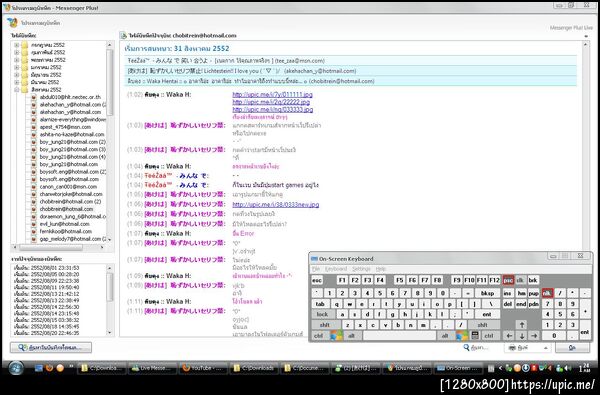This screenshot has height=395, width=600.
Task: Click the context menu key on On-Screen Keyboard
Action: click(x=475, y=336)
